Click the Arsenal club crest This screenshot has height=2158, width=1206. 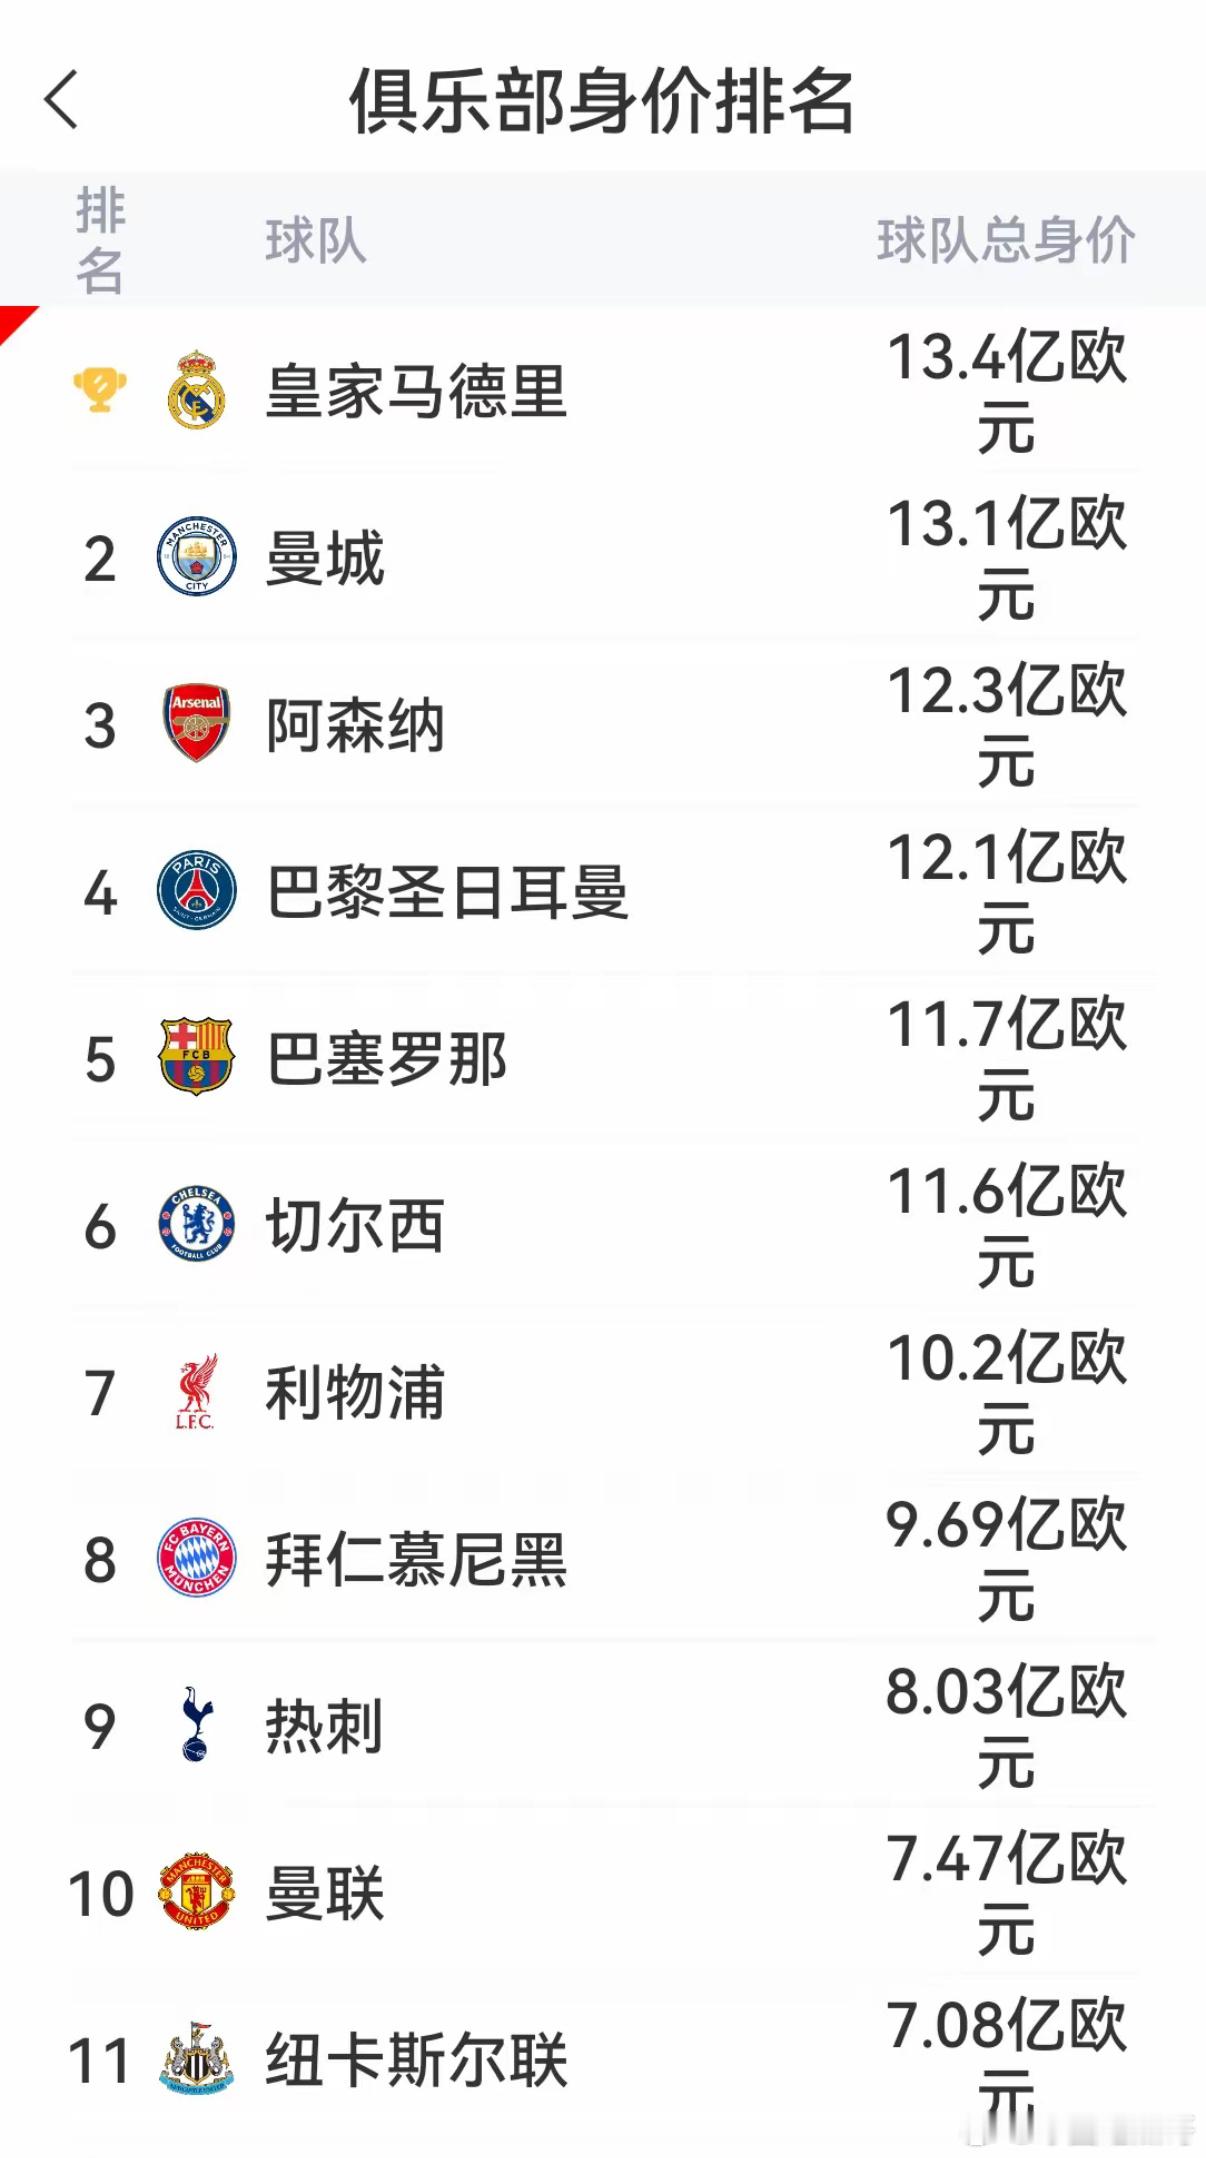[x=197, y=723]
